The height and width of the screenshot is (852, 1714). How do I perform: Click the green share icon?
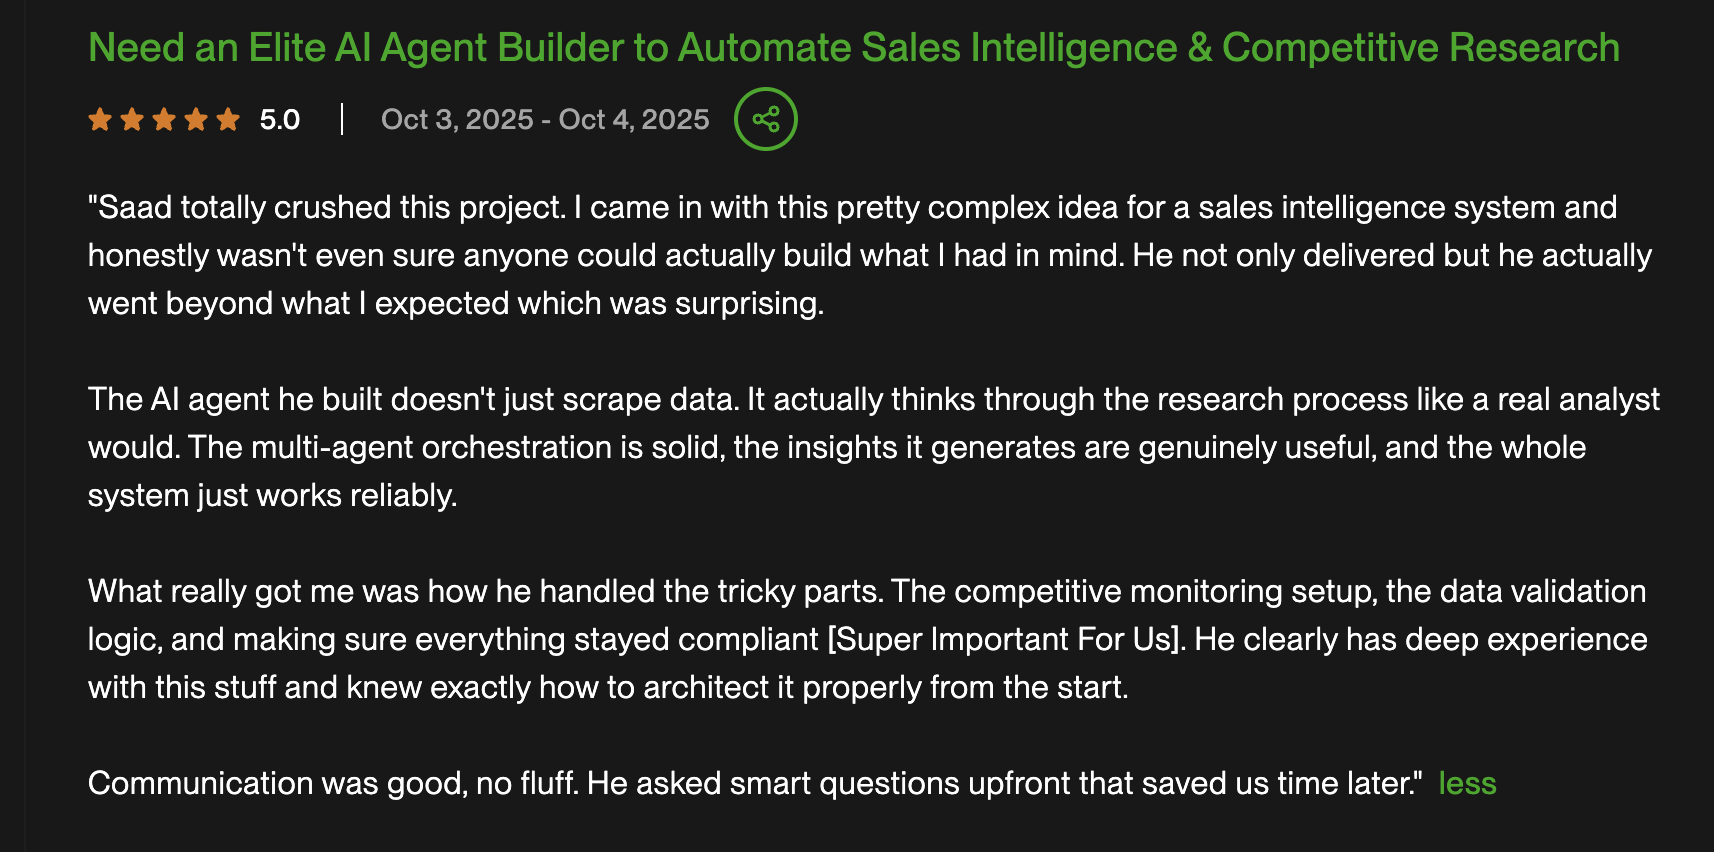point(765,120)
